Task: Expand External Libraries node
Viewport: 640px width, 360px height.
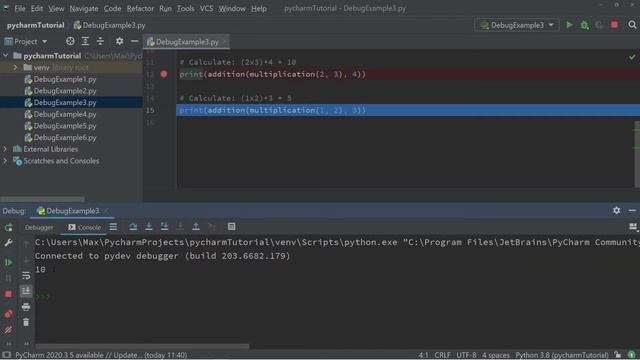Action: click(x=5, y=149)
